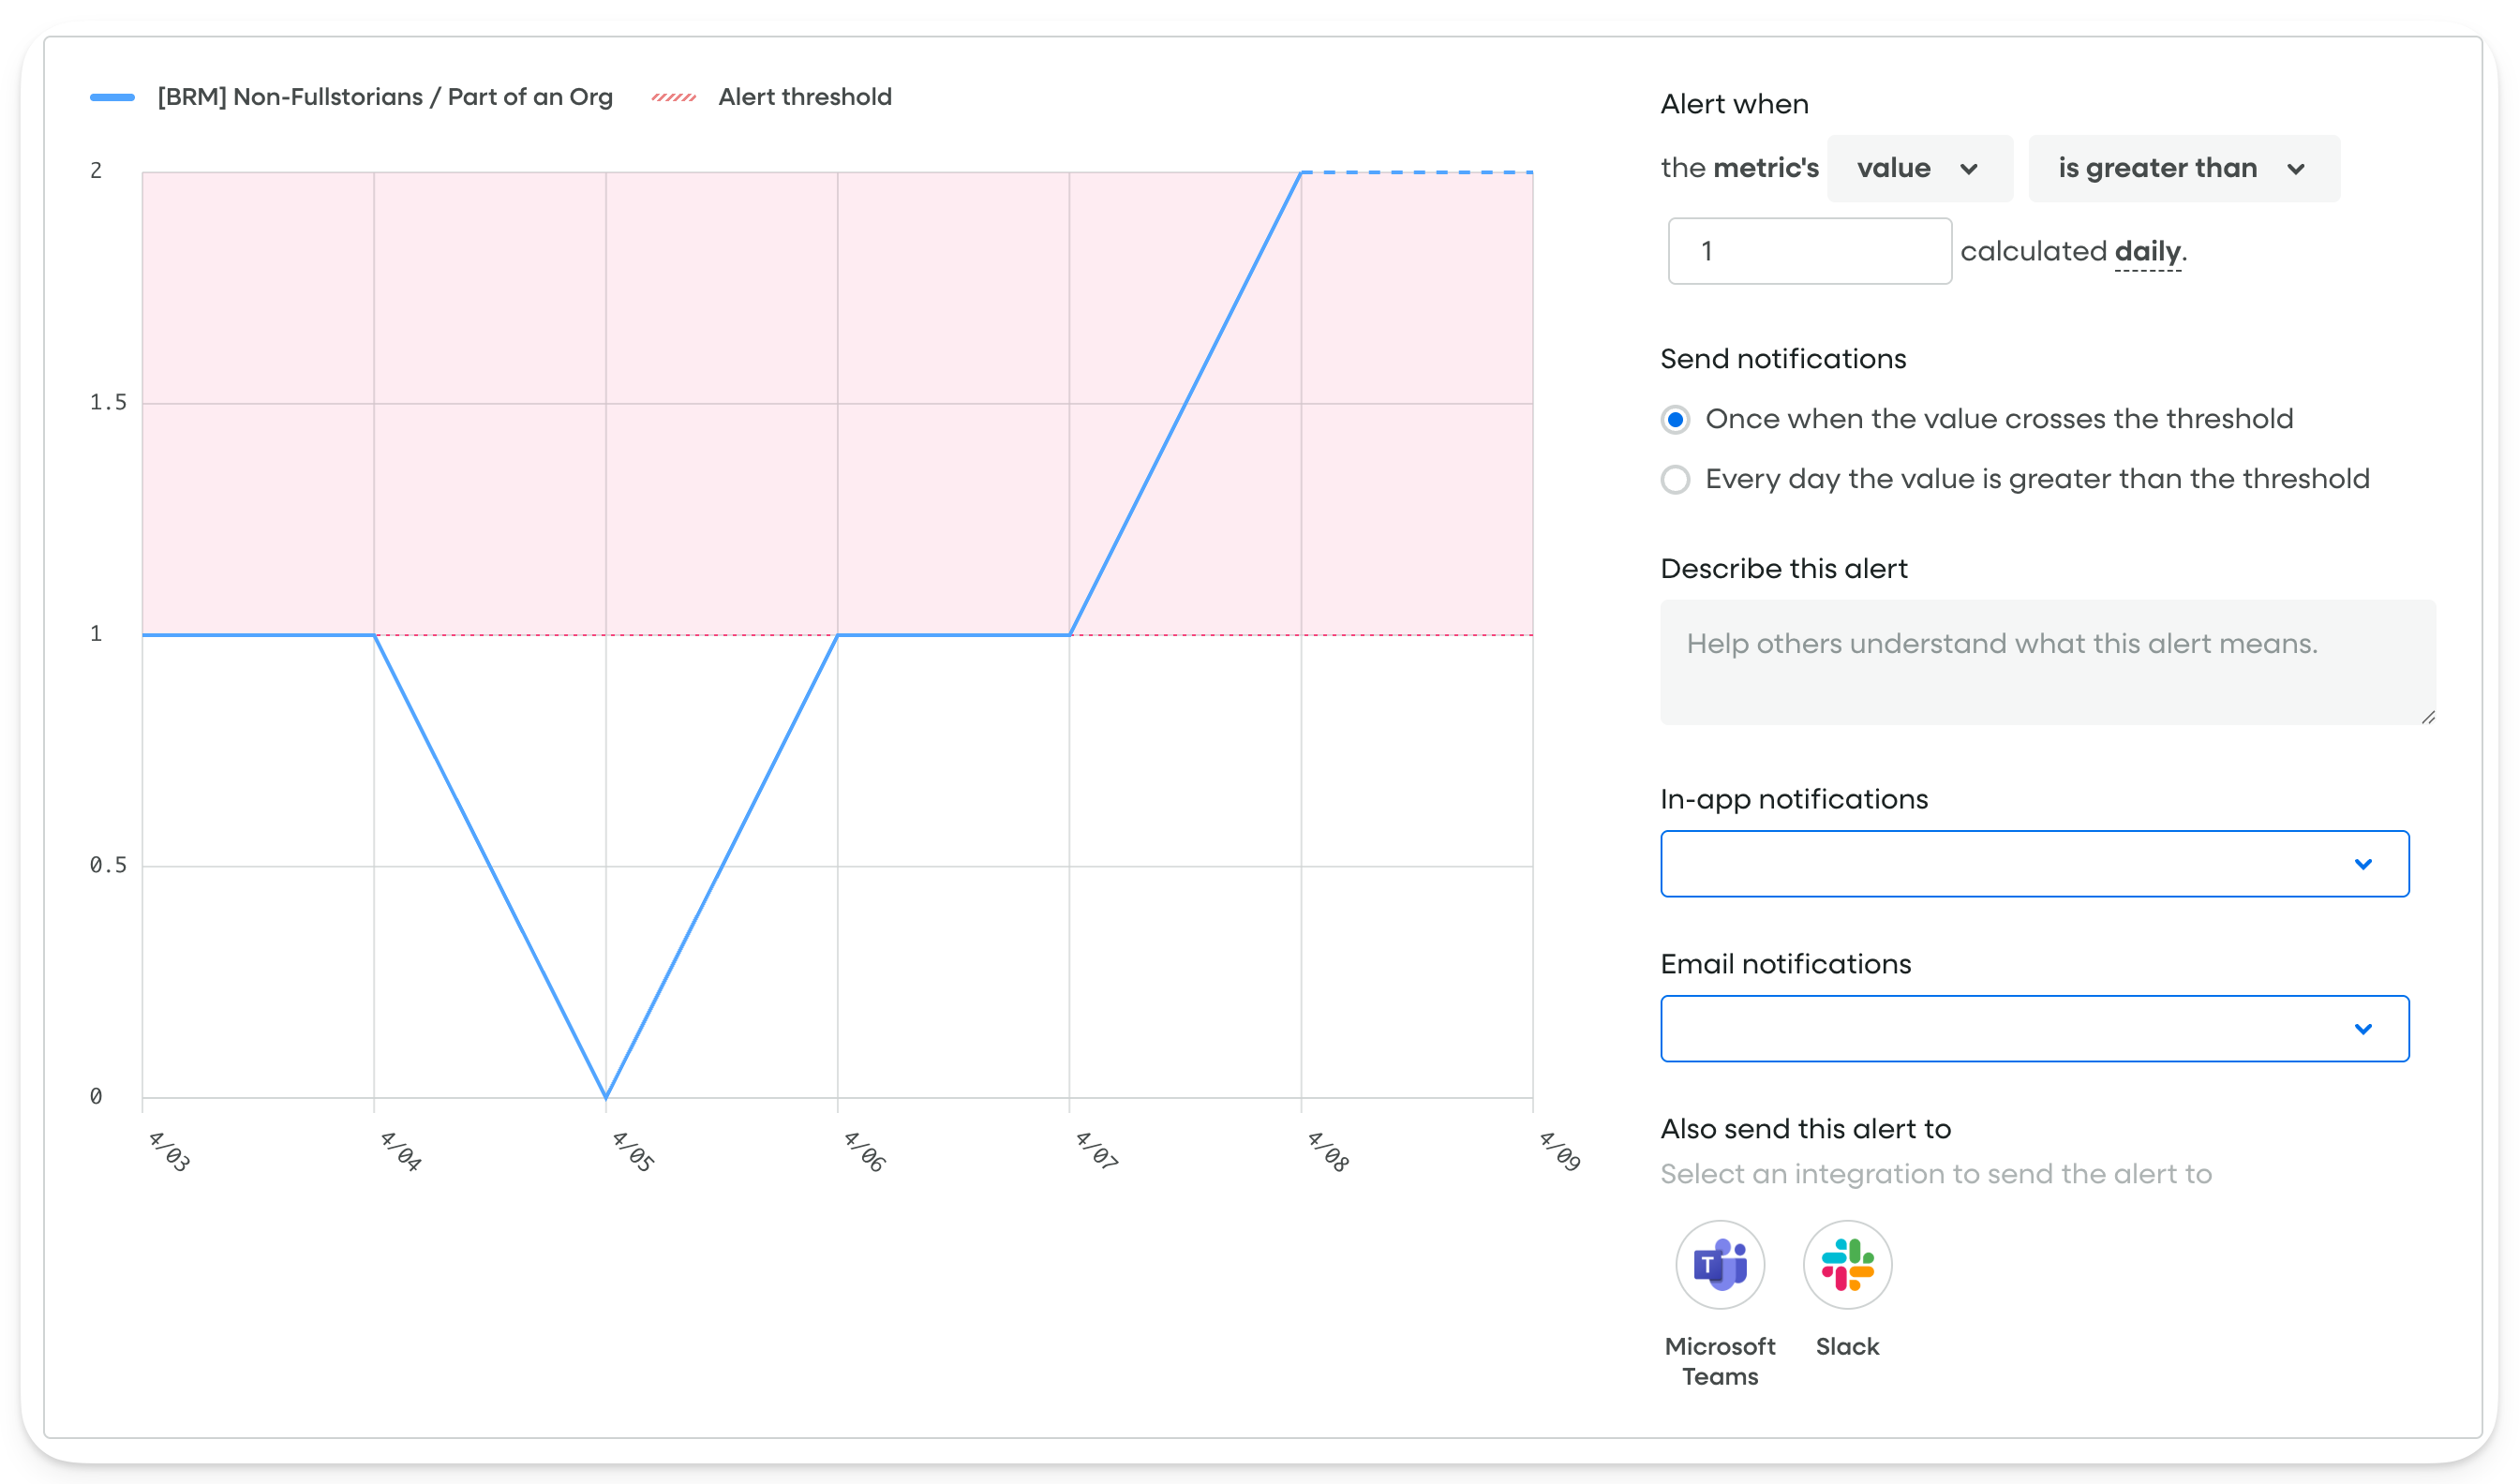Viewport: 2519px width, 1484px height.
Task: Click the 'Describe this alert' text area
Action: pyautogui.click(x=2046, y=662)
